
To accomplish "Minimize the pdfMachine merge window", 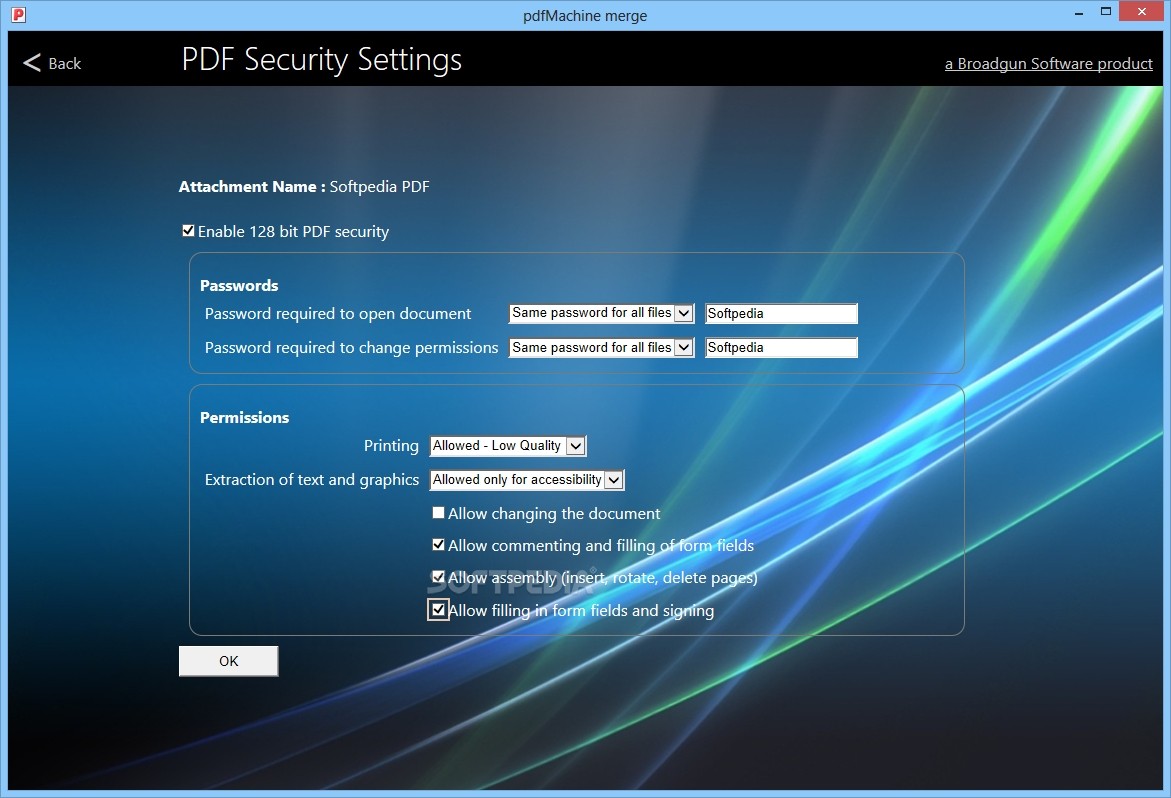I will 1078,13.
